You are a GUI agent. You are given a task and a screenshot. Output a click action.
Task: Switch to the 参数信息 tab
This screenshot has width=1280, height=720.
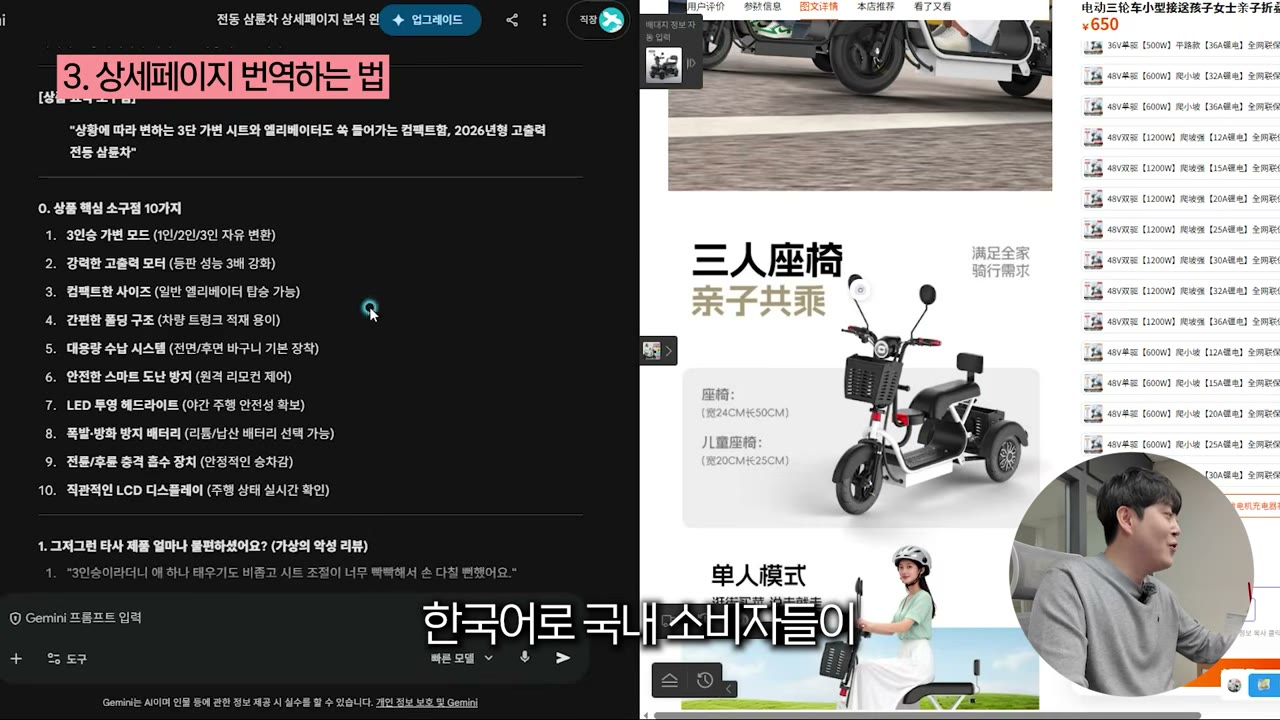click(763, 6)
